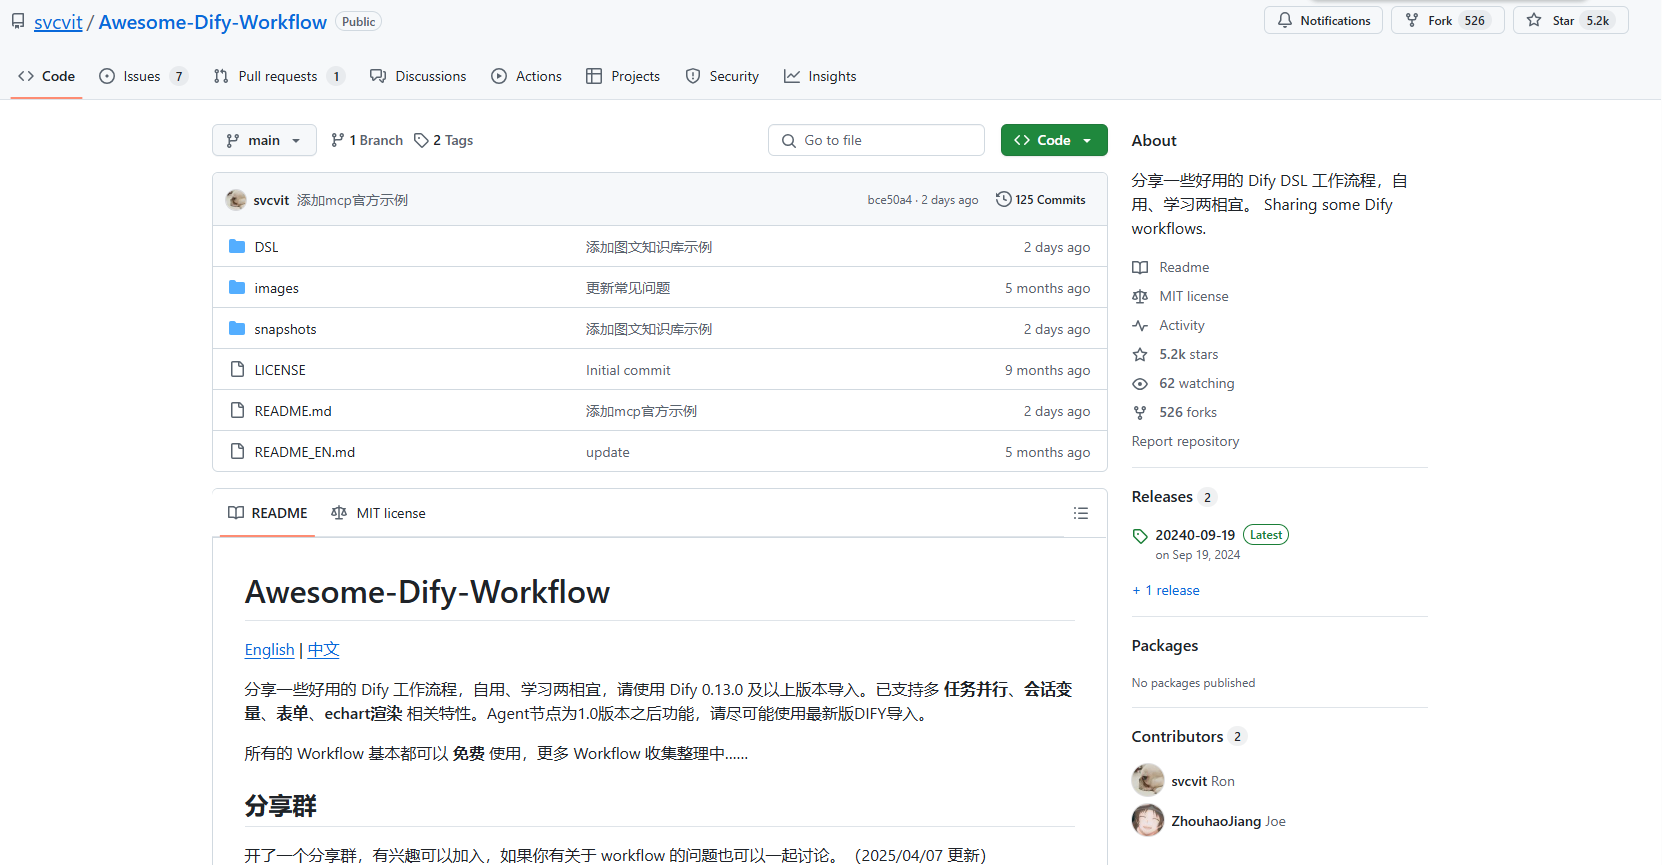Viewport: 1662px width, 865px height.
Task: Click the 2 Tags link
Action: pos(444,140)
